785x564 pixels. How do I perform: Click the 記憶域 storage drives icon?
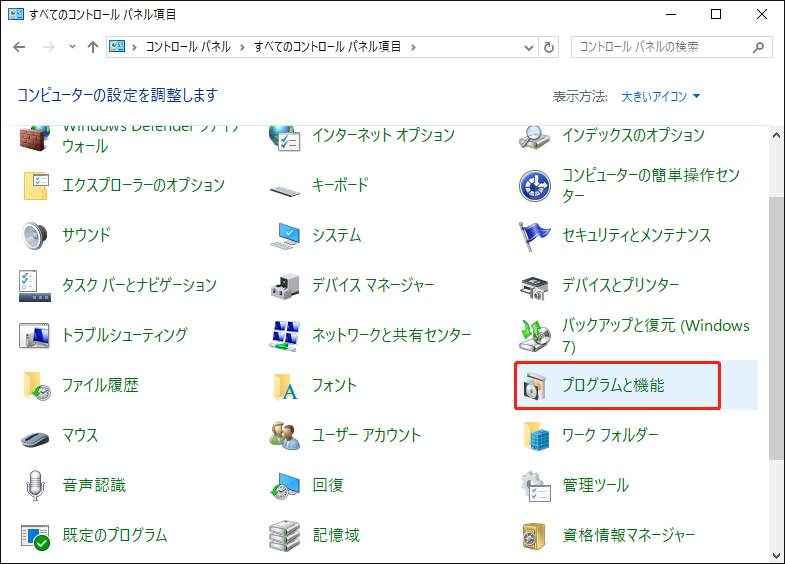click(284, 536)
